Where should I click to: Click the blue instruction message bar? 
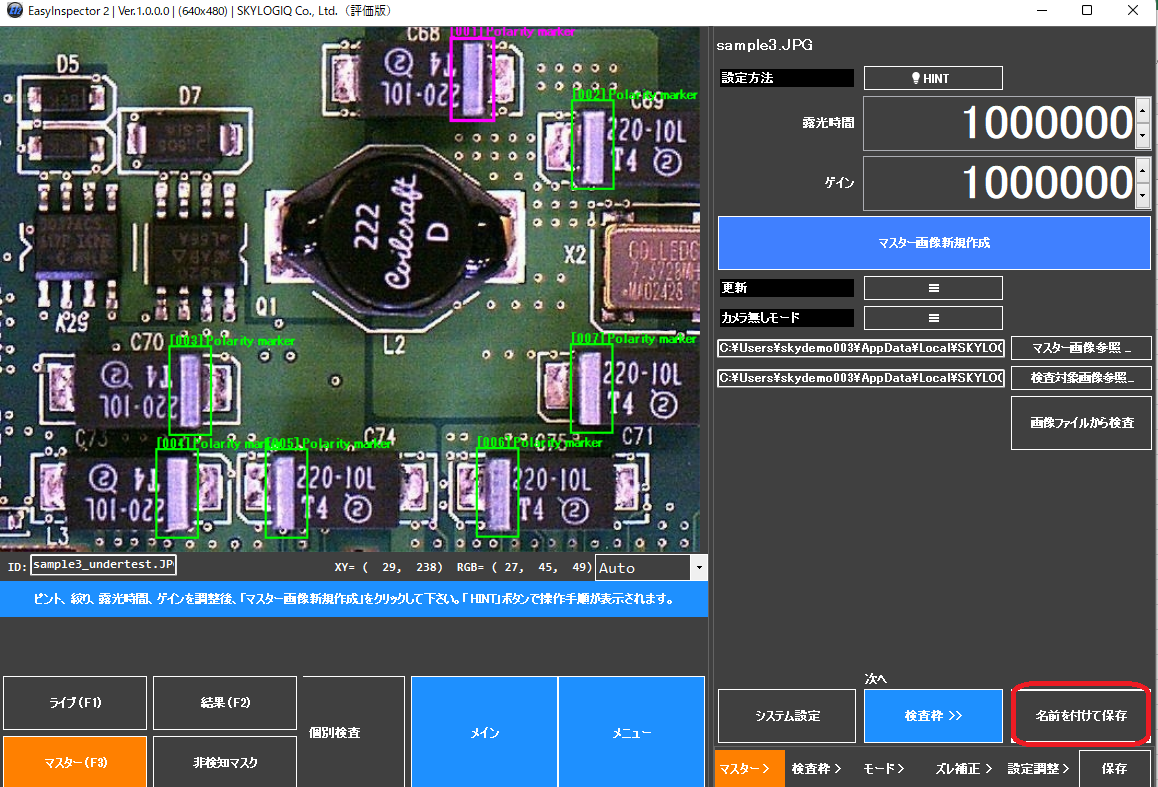pyautogui.click(x=354, y=599)
